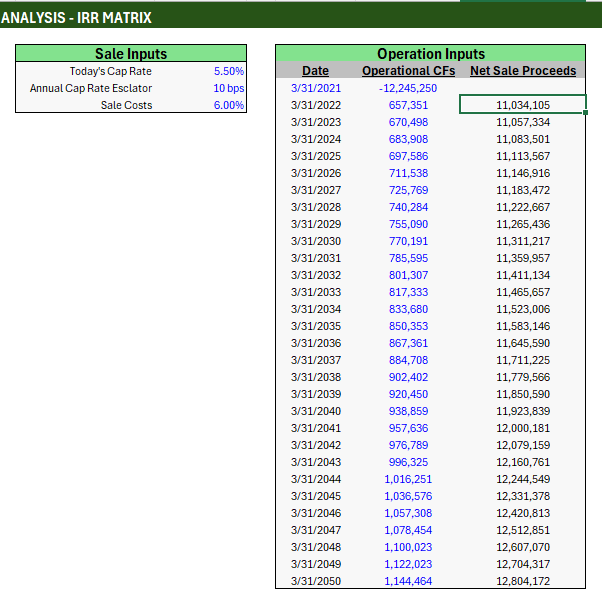The image size is (602, 606).
Task: Select net sale proceeds 11,183,472
Action: [523, 190]
